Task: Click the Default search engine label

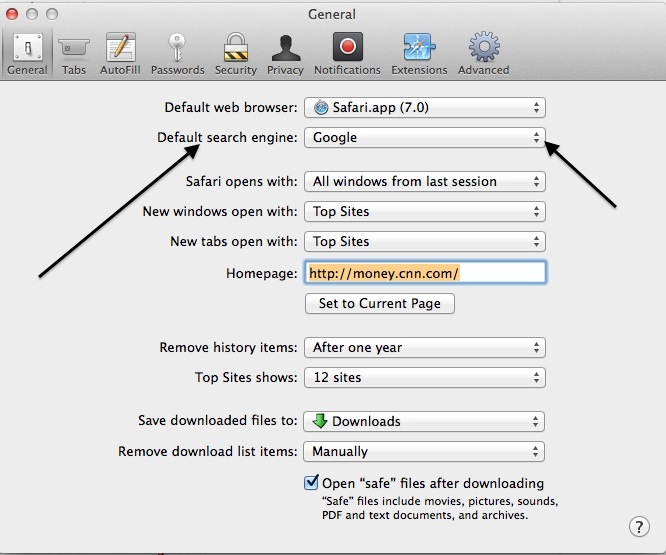Action: [227, 138]
